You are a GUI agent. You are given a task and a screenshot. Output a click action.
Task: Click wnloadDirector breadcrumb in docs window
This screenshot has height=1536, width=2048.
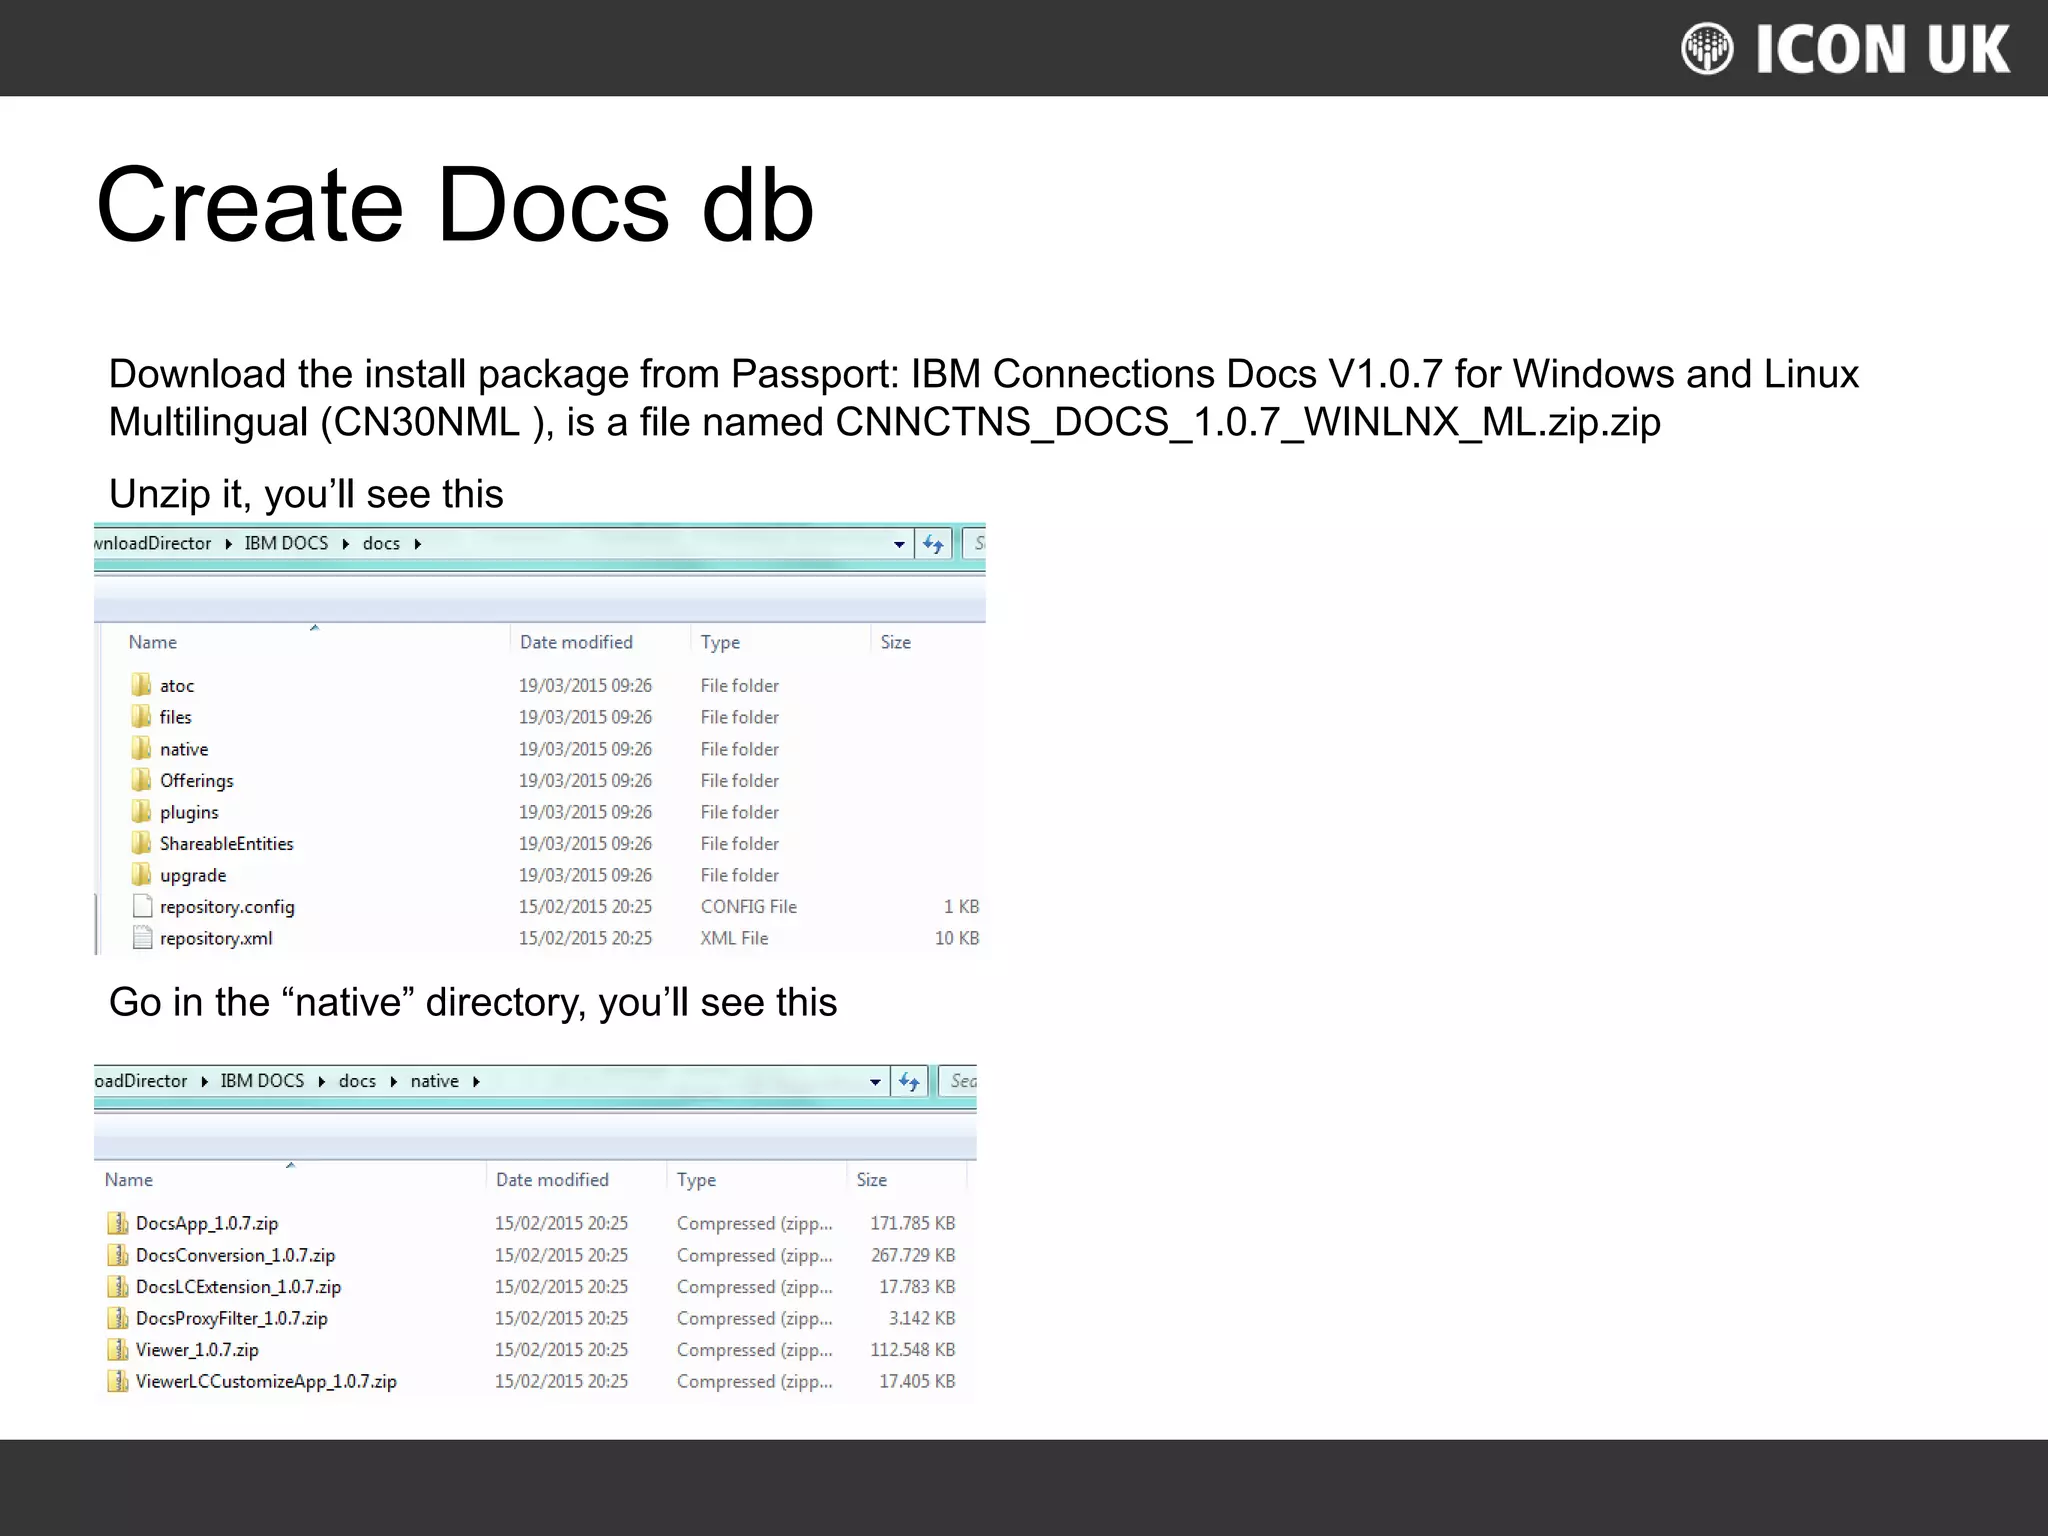pyautogui.click(x=153, y=543)
